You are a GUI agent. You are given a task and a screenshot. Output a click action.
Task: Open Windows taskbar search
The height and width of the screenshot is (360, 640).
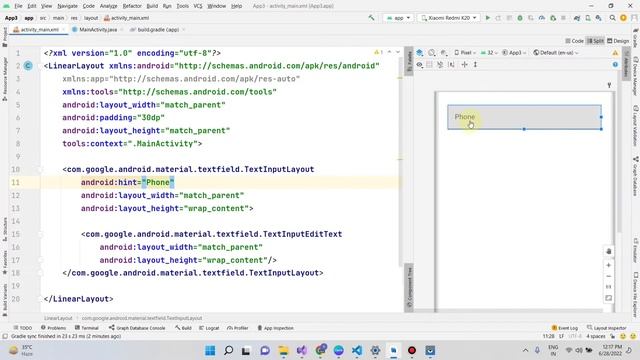click(228, 350)
